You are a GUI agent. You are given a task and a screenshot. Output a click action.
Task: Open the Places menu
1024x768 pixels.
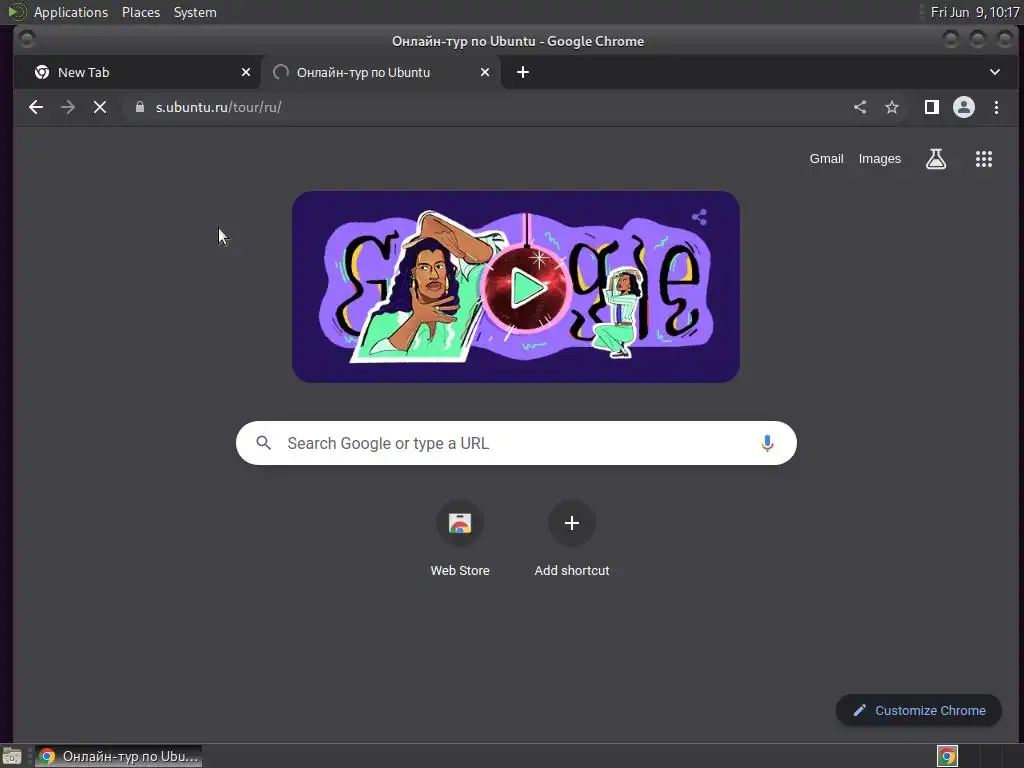(x=141, y=12)
